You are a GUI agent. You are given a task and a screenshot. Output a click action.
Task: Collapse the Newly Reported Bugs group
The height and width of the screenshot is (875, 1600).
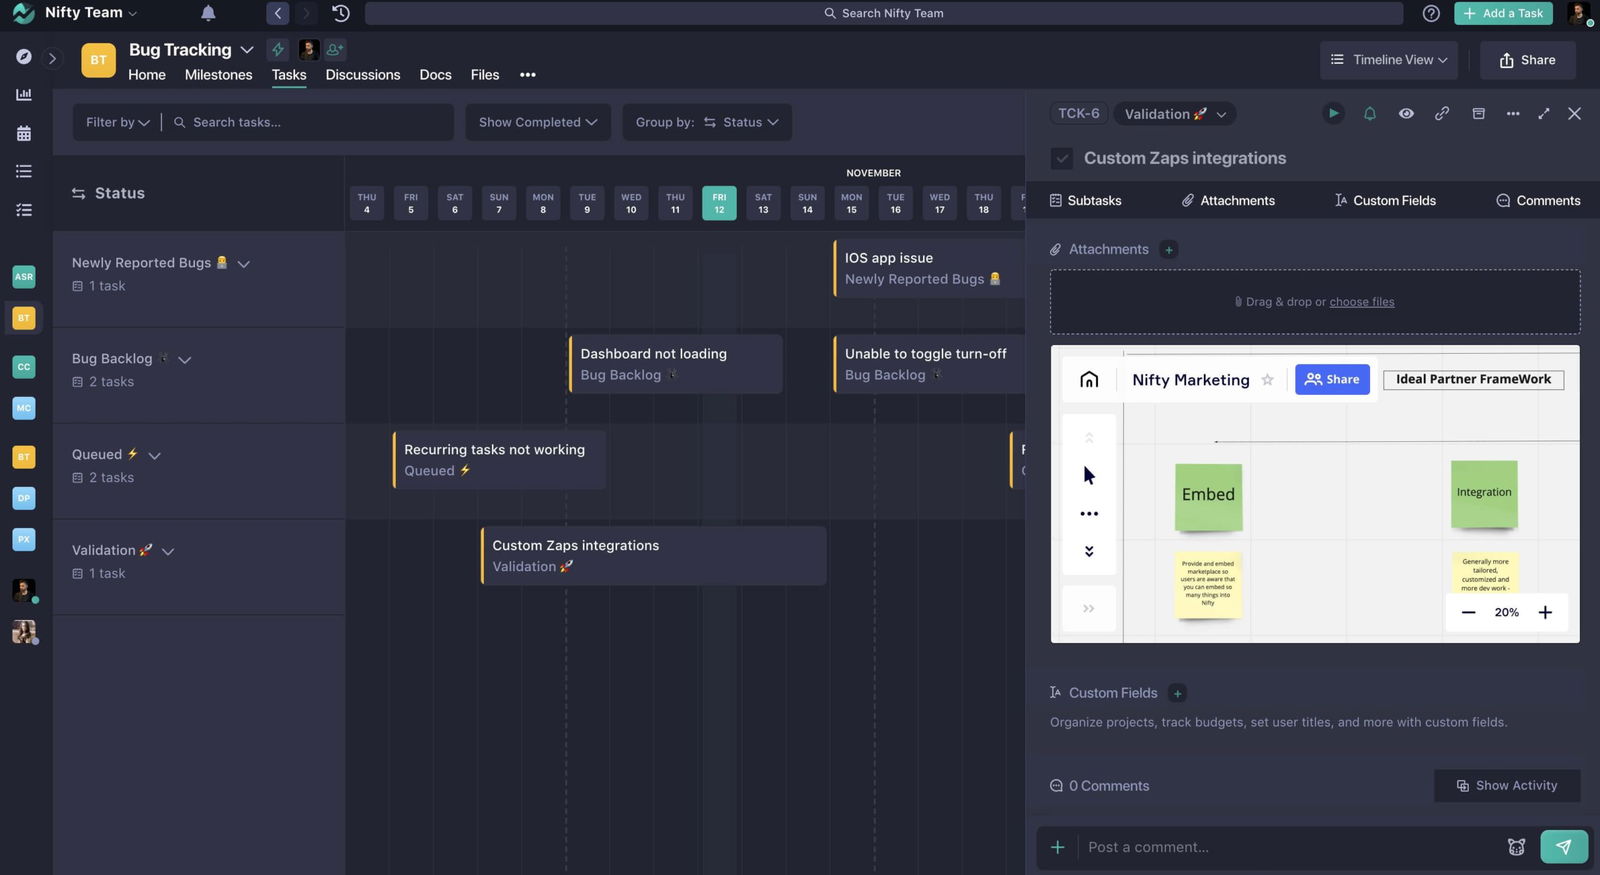point(243,264)
